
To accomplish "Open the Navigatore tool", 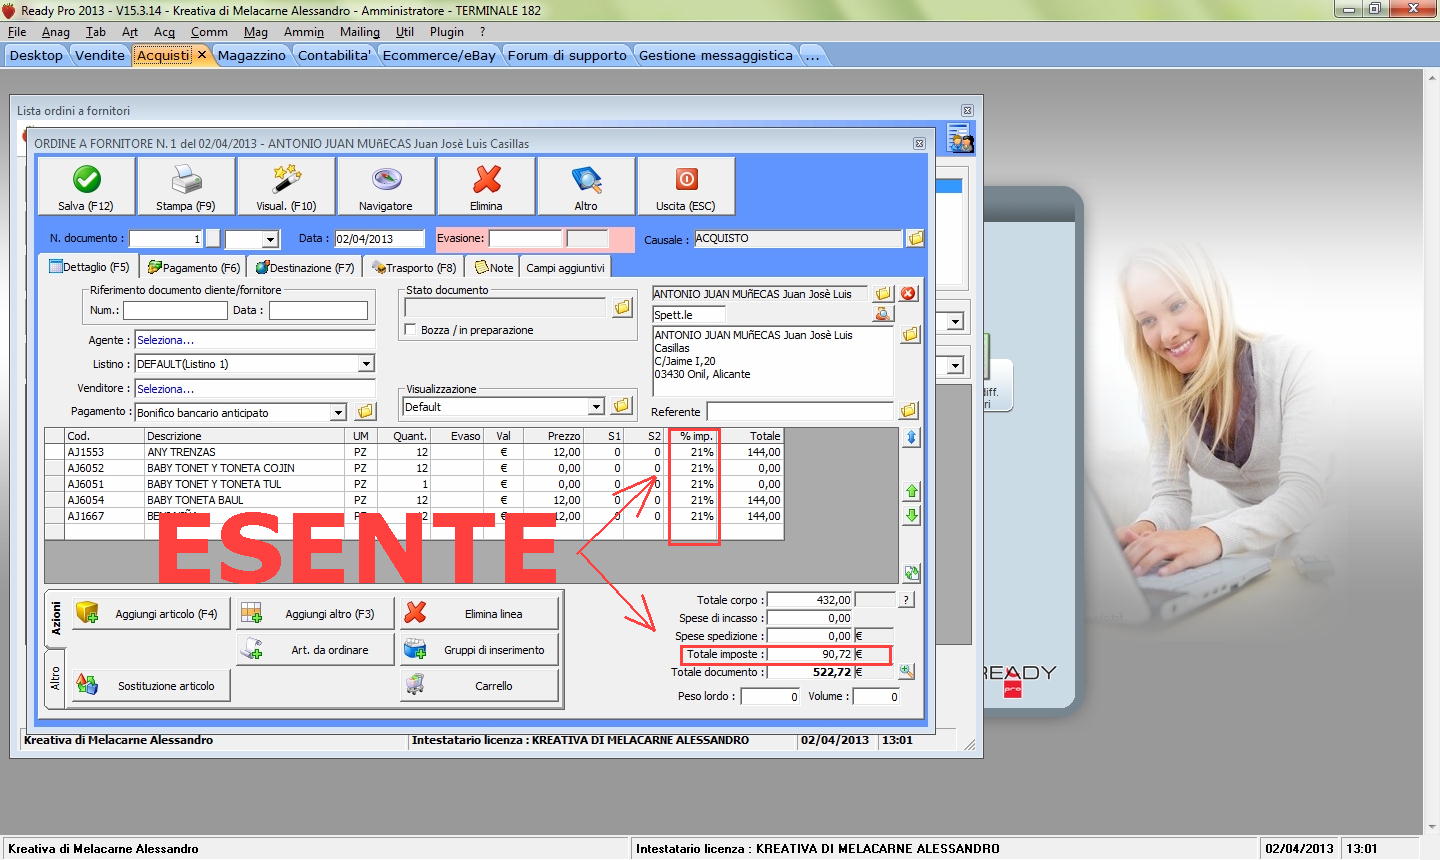I will 386,186.
